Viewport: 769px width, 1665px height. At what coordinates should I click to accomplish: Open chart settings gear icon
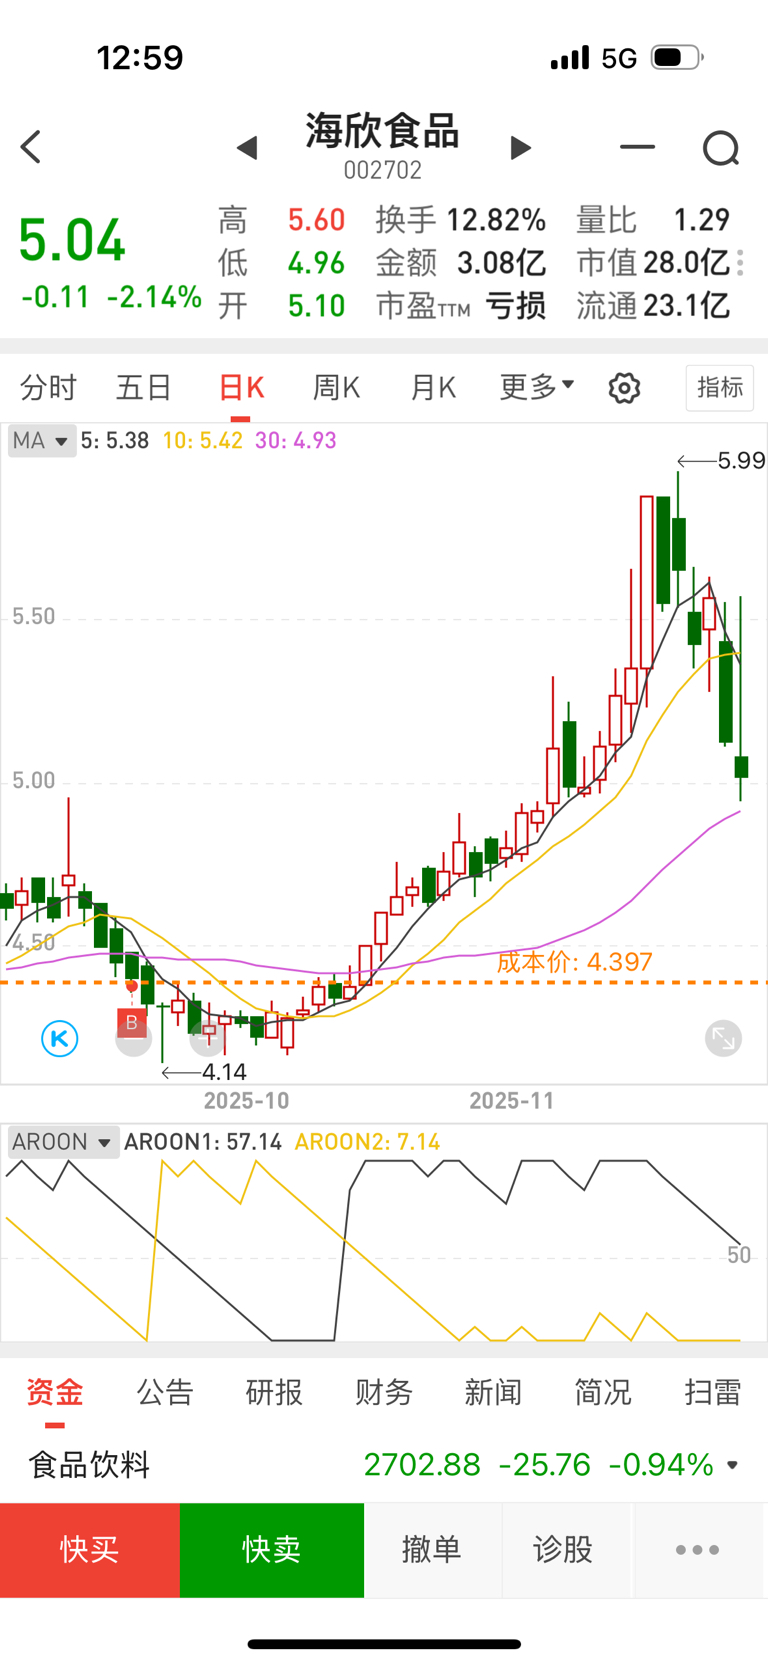(624, 388)
